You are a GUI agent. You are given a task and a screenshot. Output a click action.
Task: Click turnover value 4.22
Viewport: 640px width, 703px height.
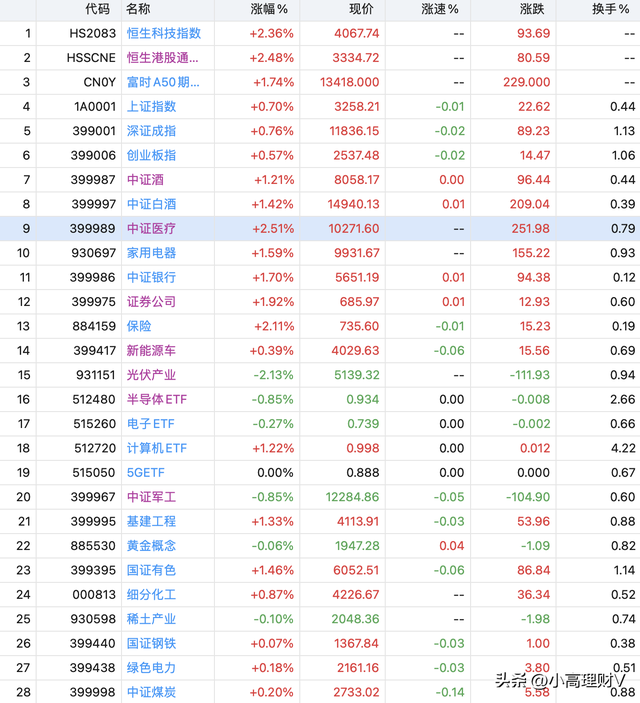pyautogui.click(x=623, y=448)
